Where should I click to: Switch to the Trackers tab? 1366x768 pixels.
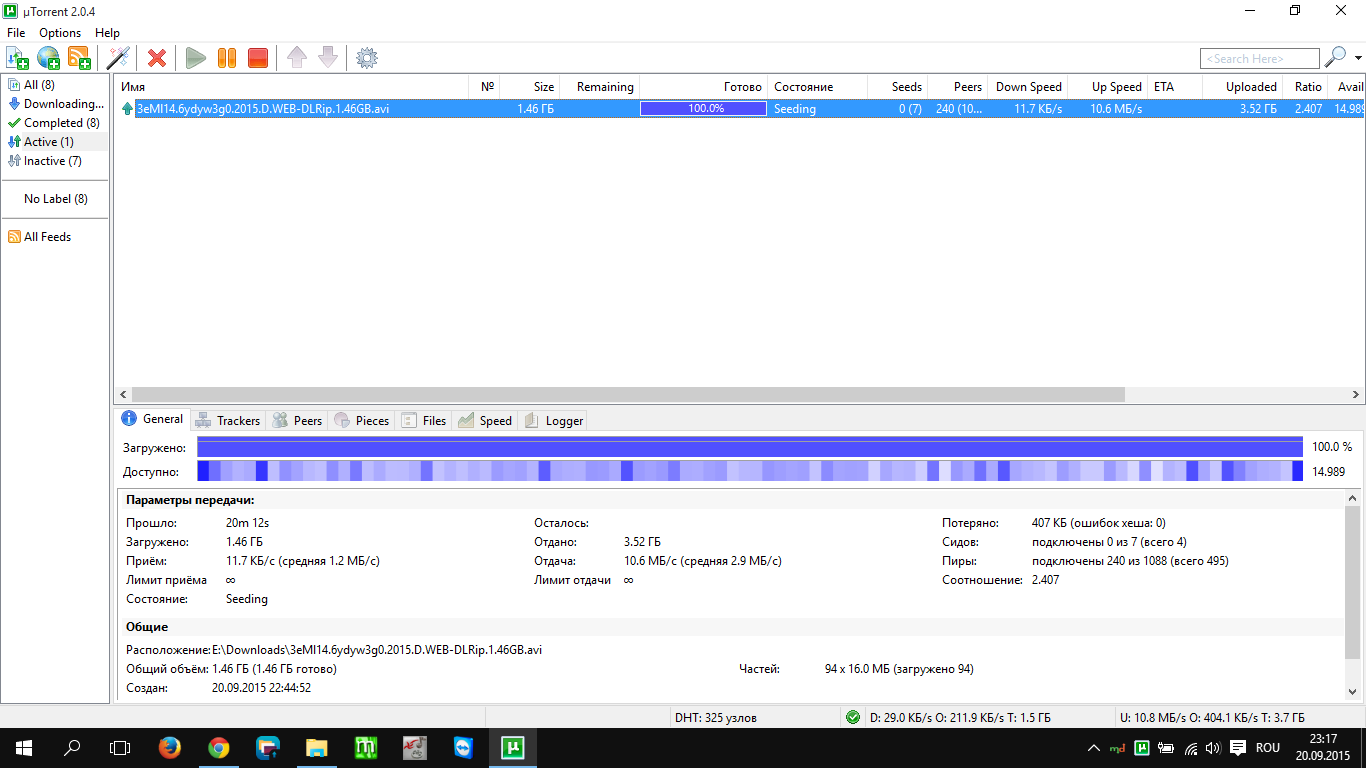[227, 421]
